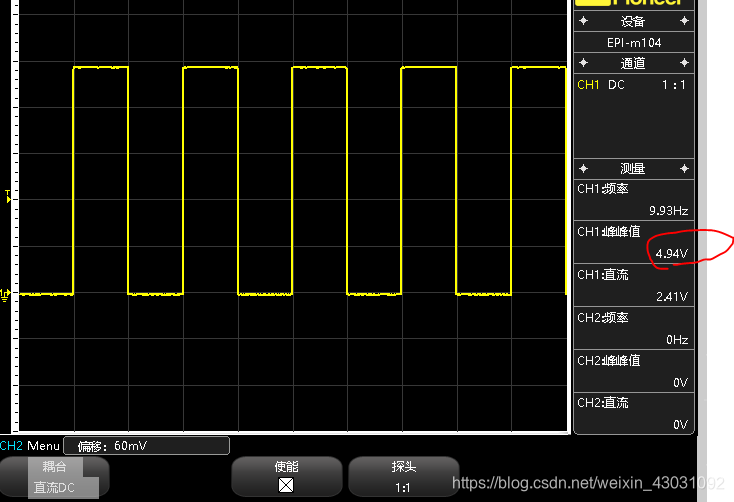Open the 设备 device section header
This screenshot has height=502, width=734.
click(634, 21)
